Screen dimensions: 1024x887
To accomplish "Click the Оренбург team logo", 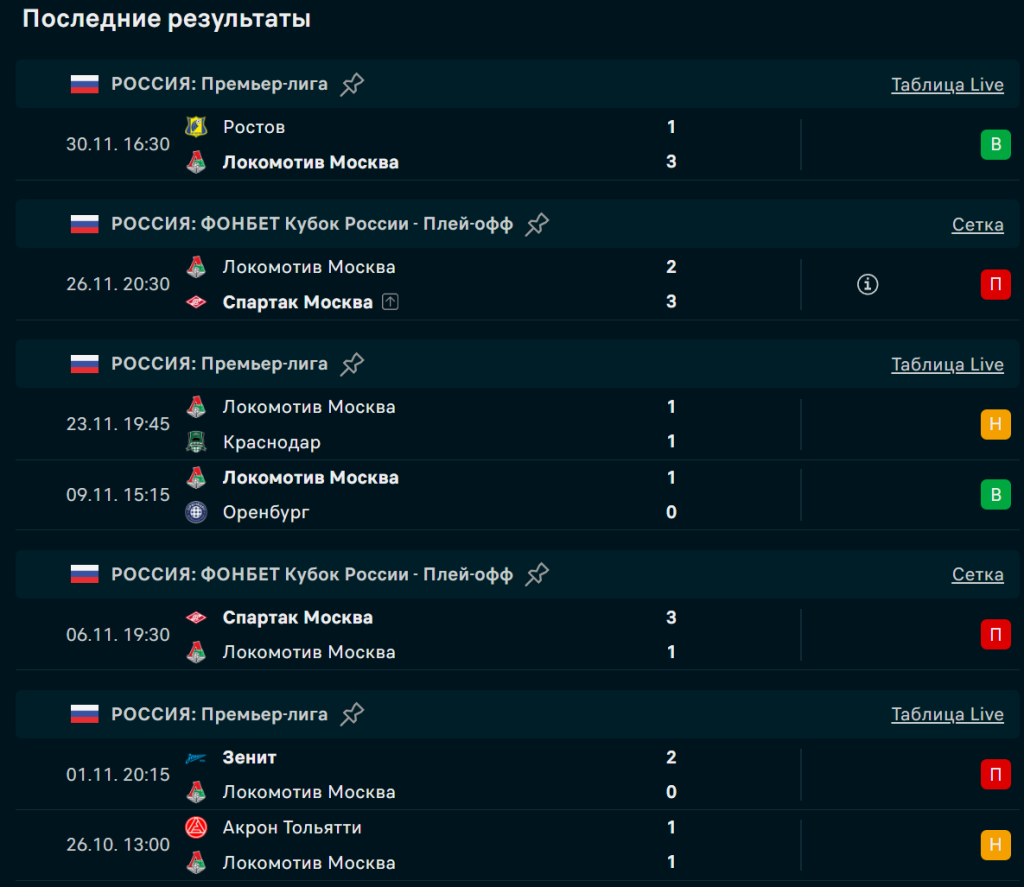I will 196,512.
